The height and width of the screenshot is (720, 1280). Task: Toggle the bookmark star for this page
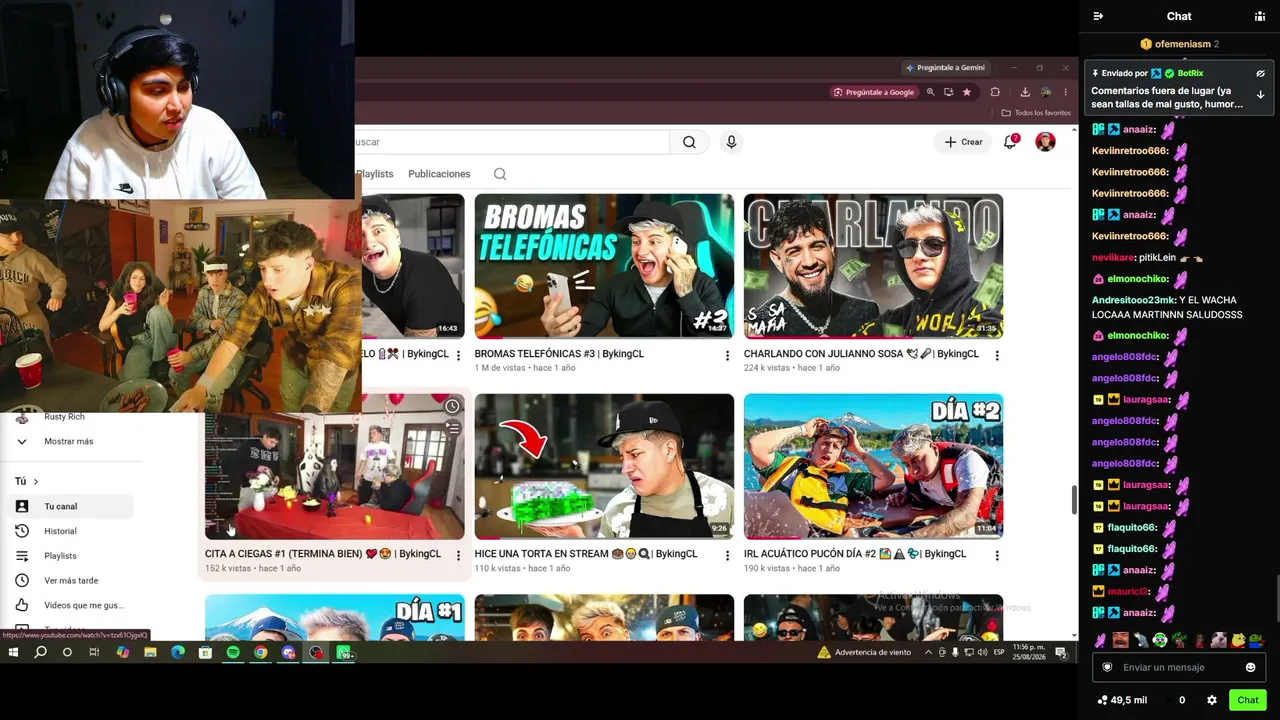click(966, 92)
